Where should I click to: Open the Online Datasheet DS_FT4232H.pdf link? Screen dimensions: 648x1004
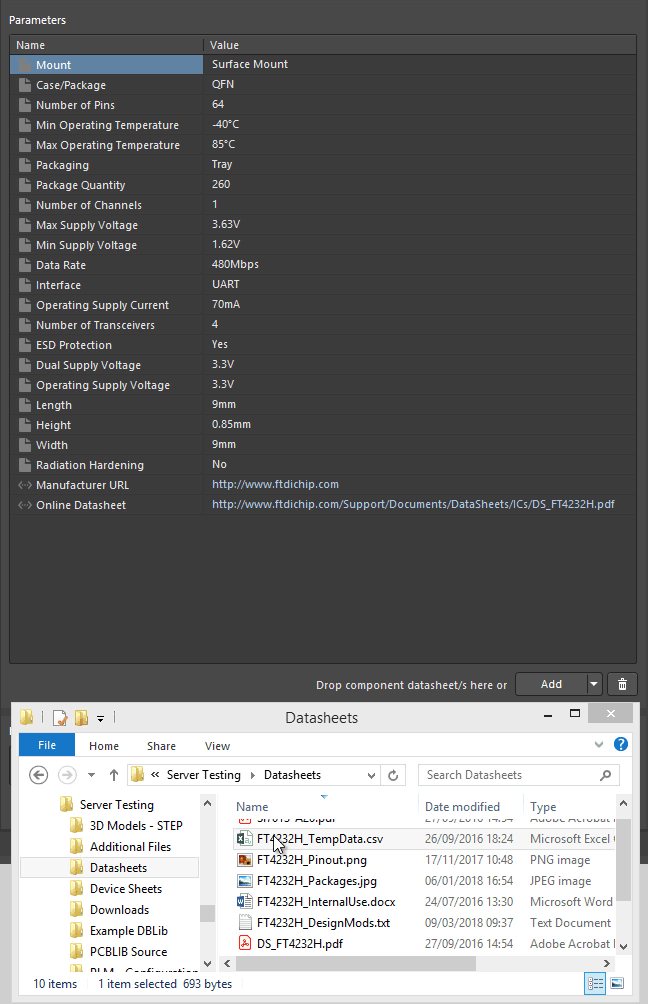click(x=413, y=505)
